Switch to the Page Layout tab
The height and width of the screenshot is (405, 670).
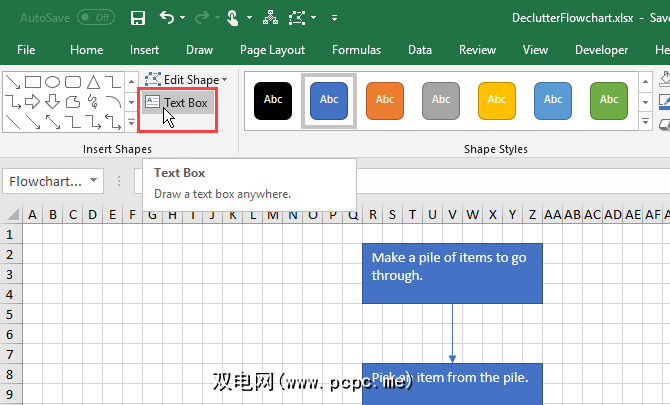click(x=272, y=50)
